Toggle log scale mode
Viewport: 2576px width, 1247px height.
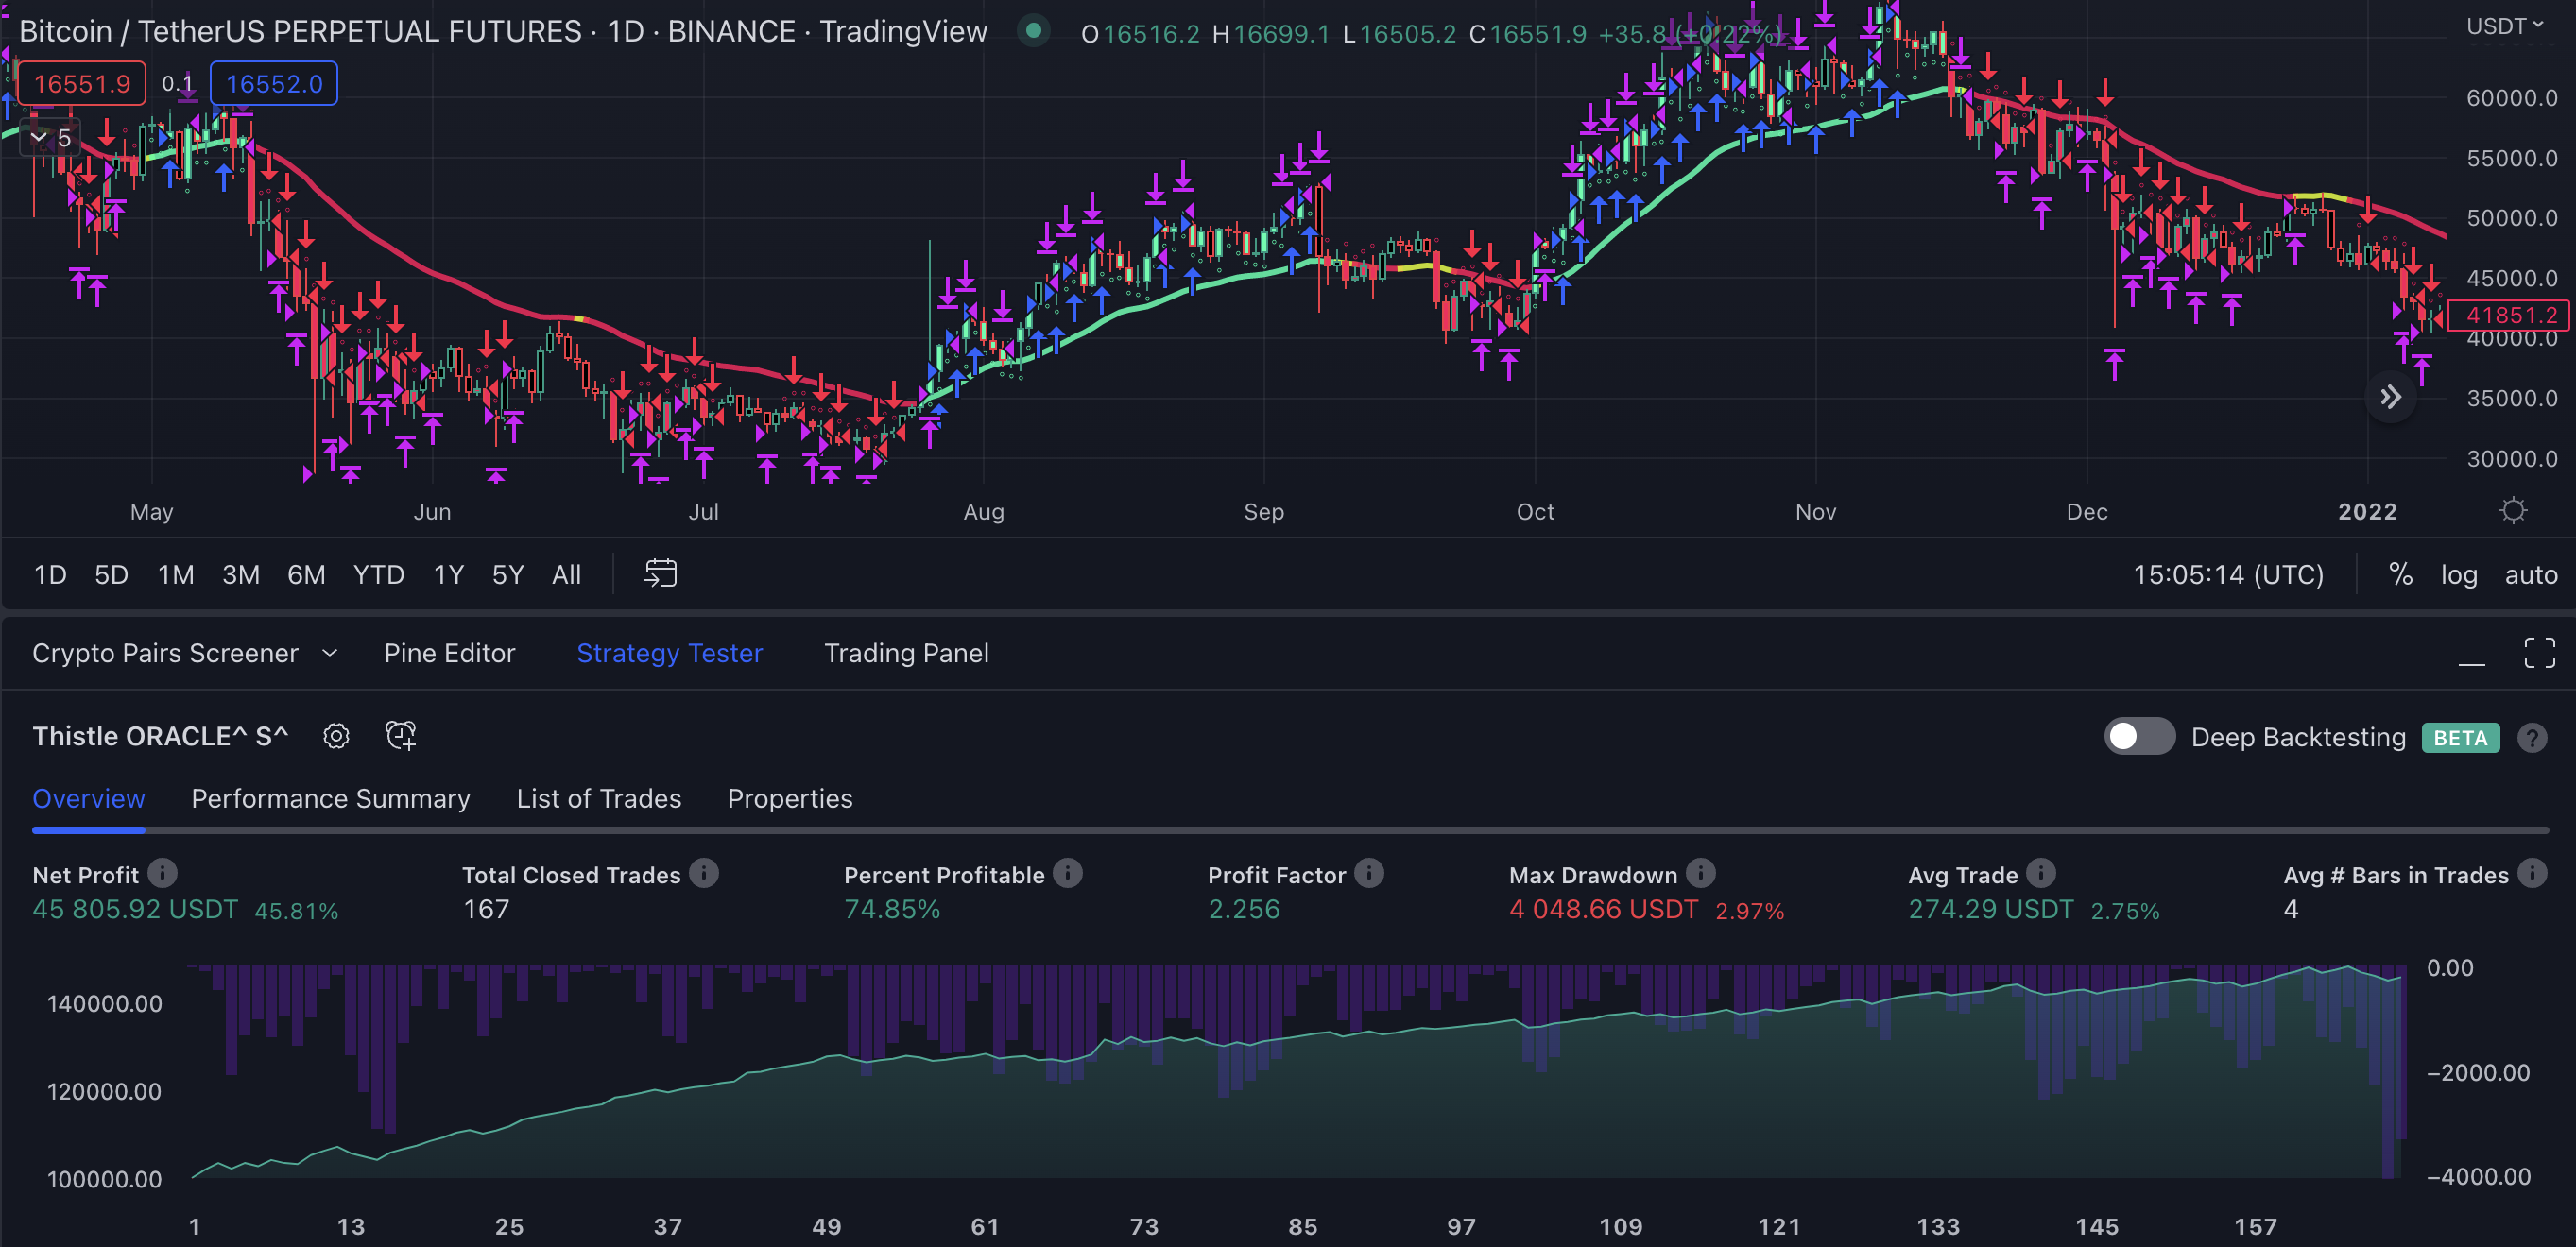pyautogui.click(x=2459, y=575)
